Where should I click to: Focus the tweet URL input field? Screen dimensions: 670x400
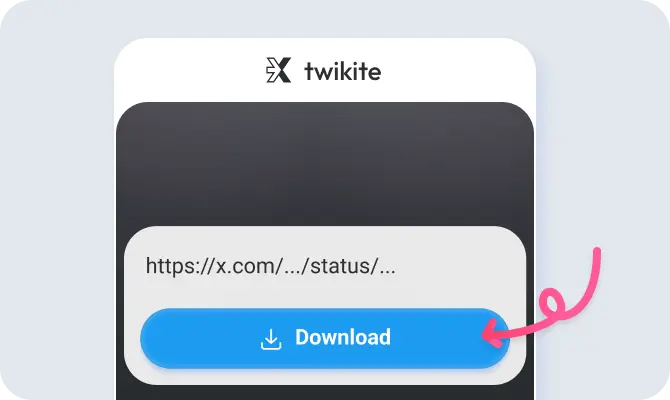(x=325, y=266)
